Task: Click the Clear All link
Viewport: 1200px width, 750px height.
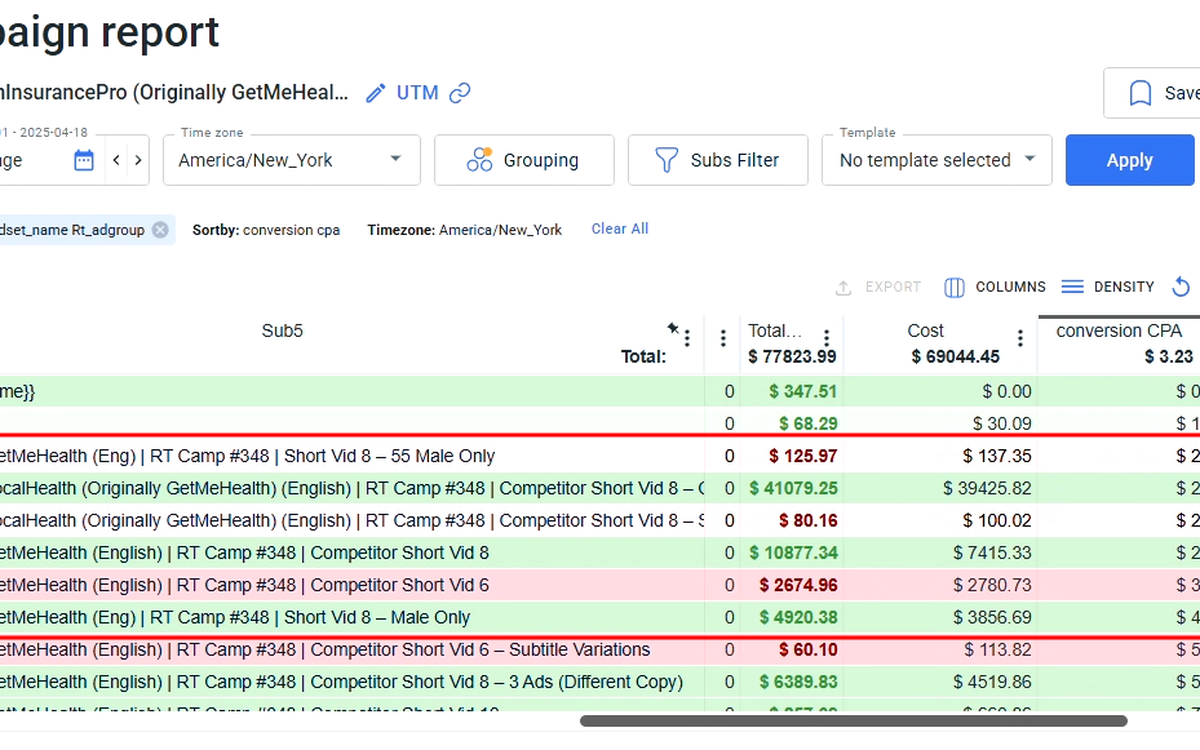Action: tap(620, 229)
